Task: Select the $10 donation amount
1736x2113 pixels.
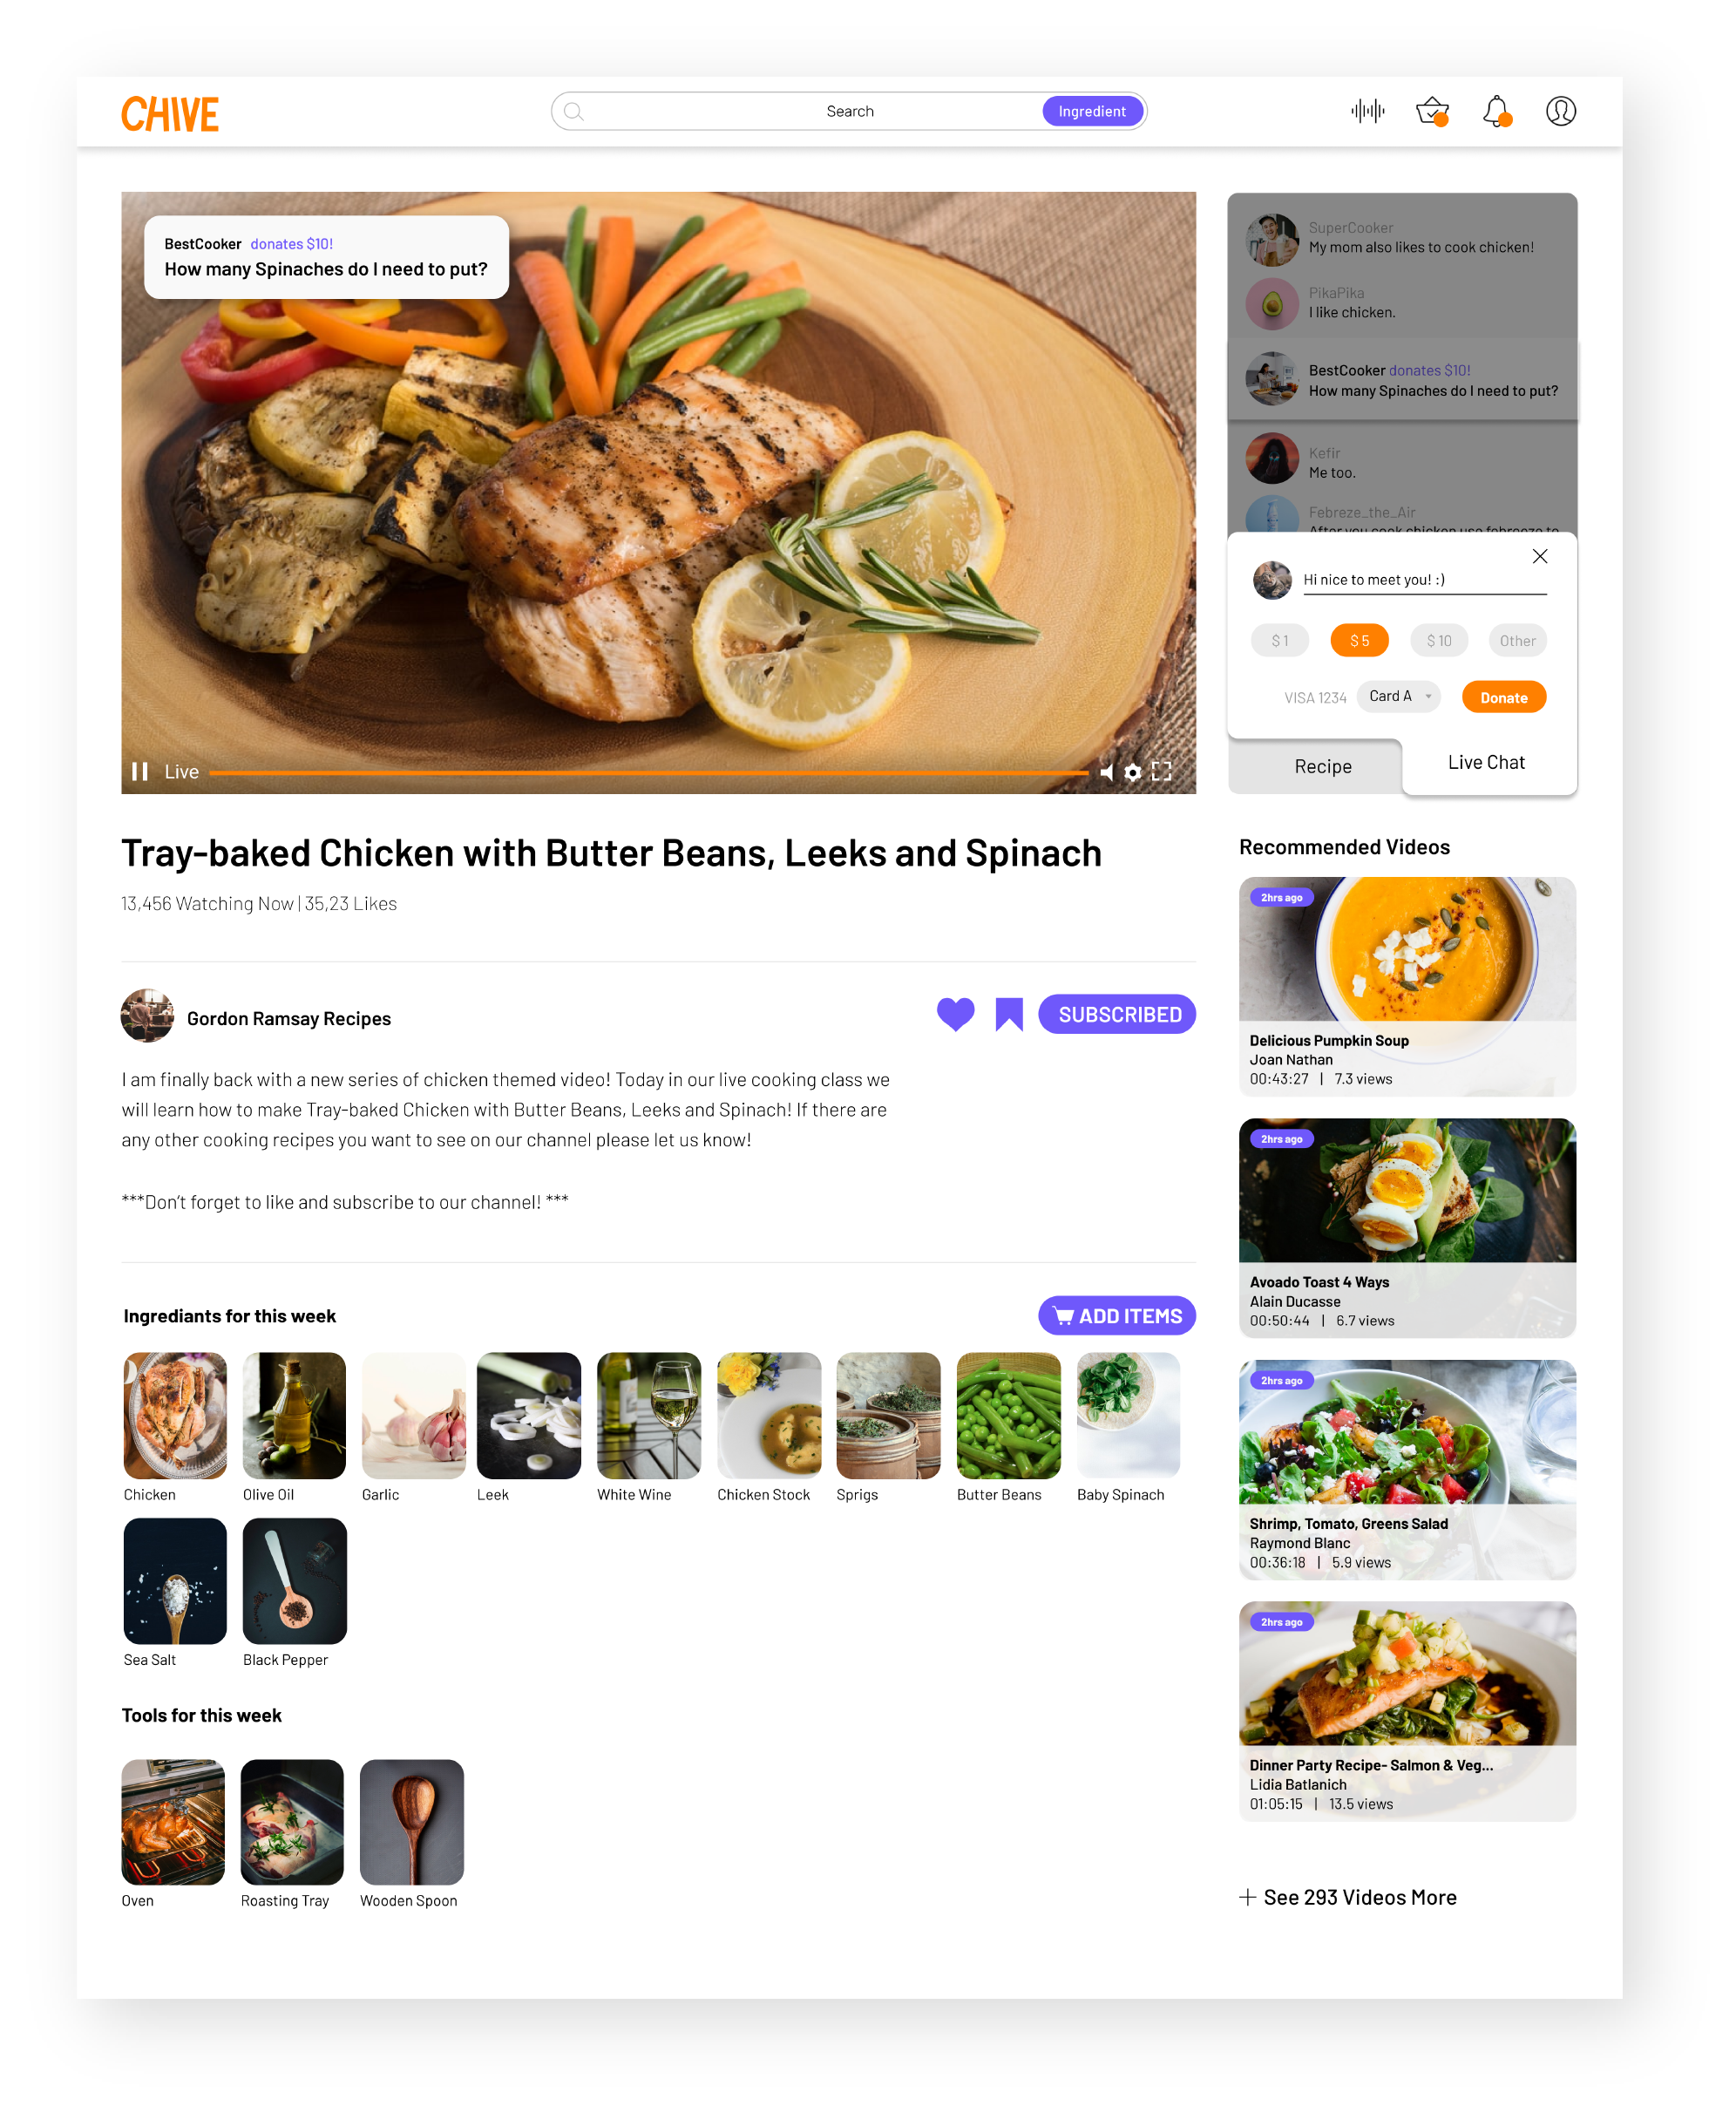Action: pos(1438,640)
